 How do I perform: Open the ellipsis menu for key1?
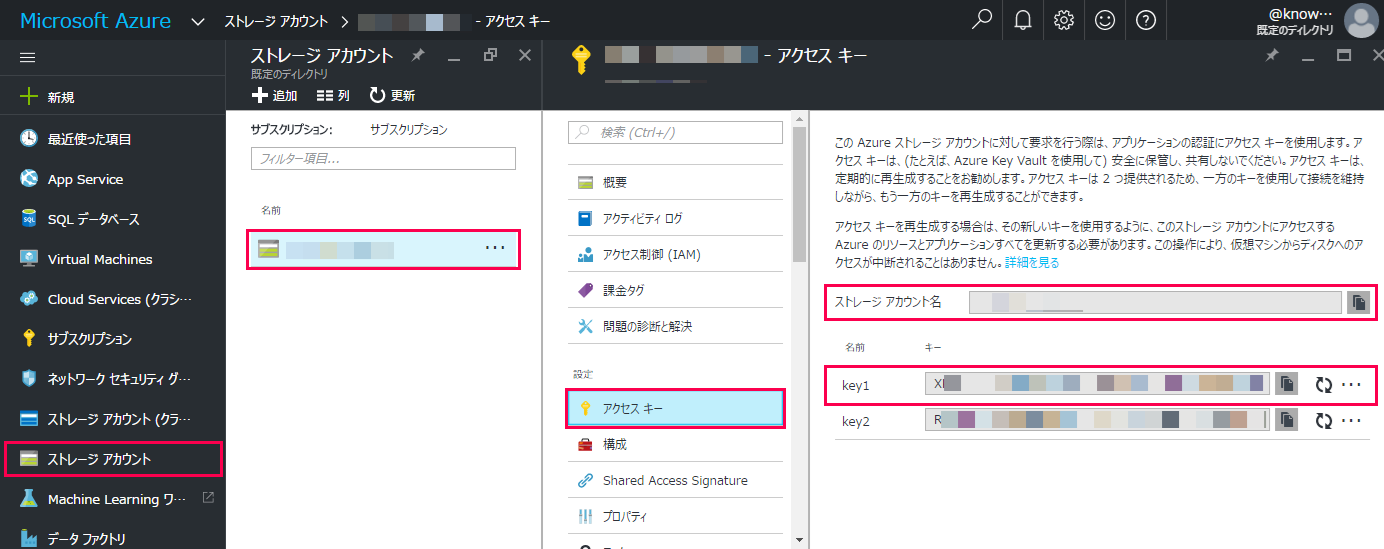pos(1351,384)
